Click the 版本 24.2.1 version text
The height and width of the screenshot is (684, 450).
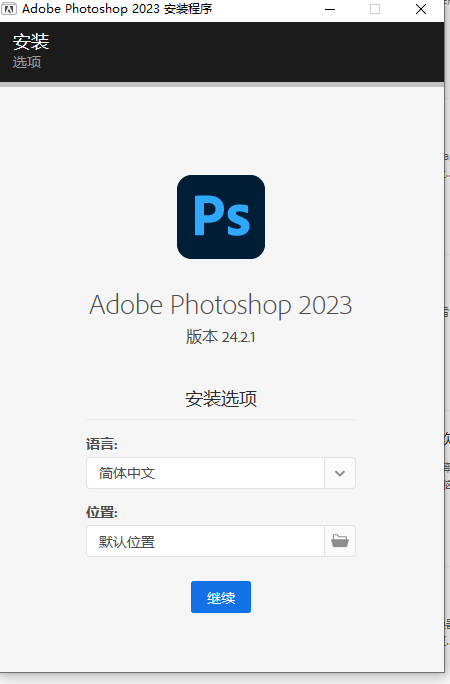pos(221,337)
